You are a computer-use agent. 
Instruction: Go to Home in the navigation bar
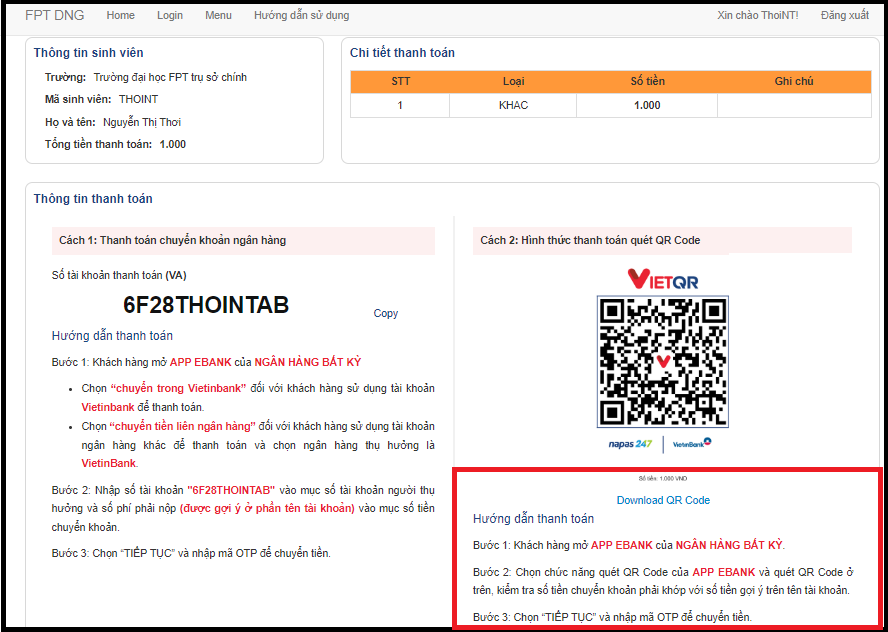[x=121, y=15]
